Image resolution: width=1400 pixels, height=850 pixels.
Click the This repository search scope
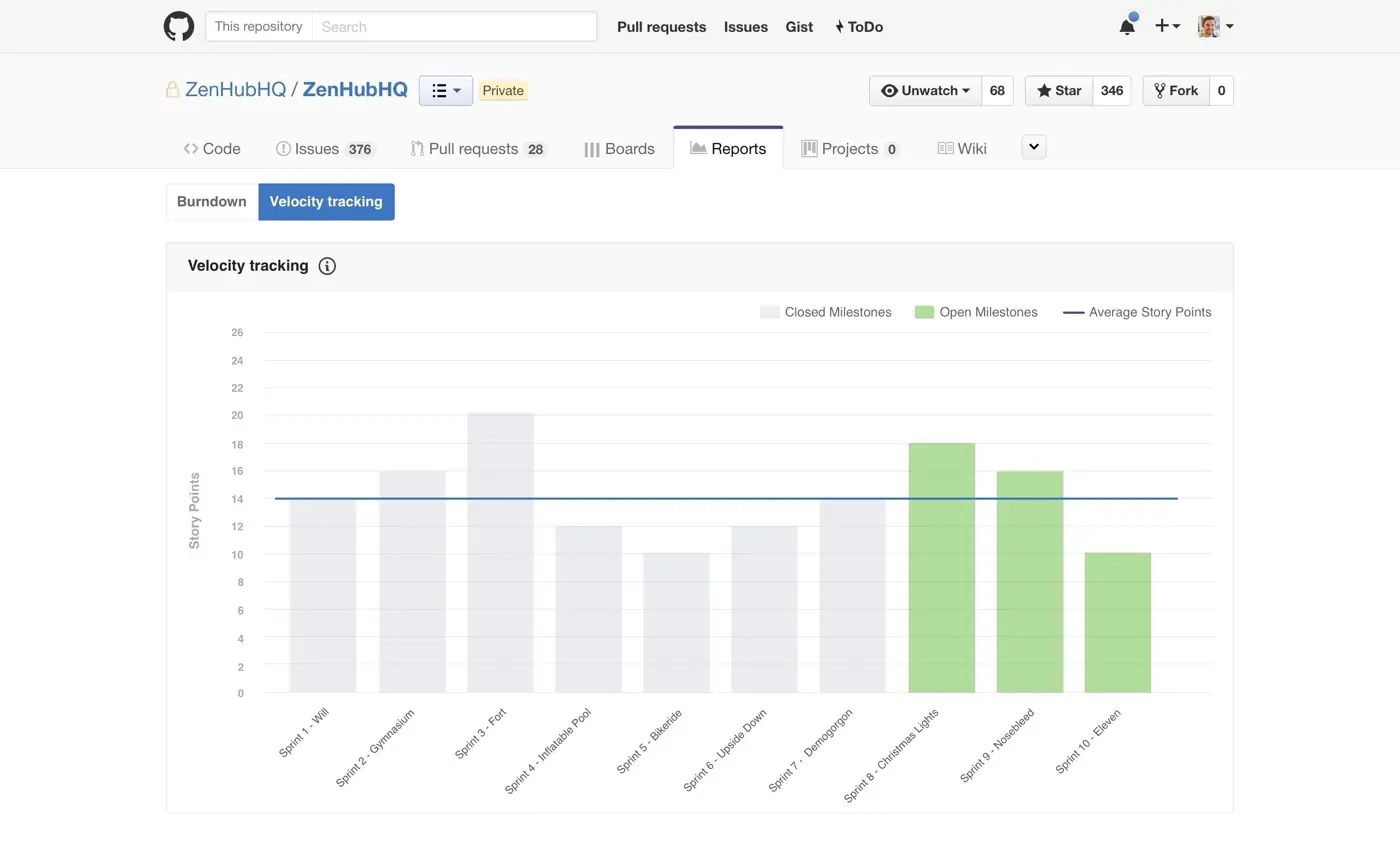258,26
